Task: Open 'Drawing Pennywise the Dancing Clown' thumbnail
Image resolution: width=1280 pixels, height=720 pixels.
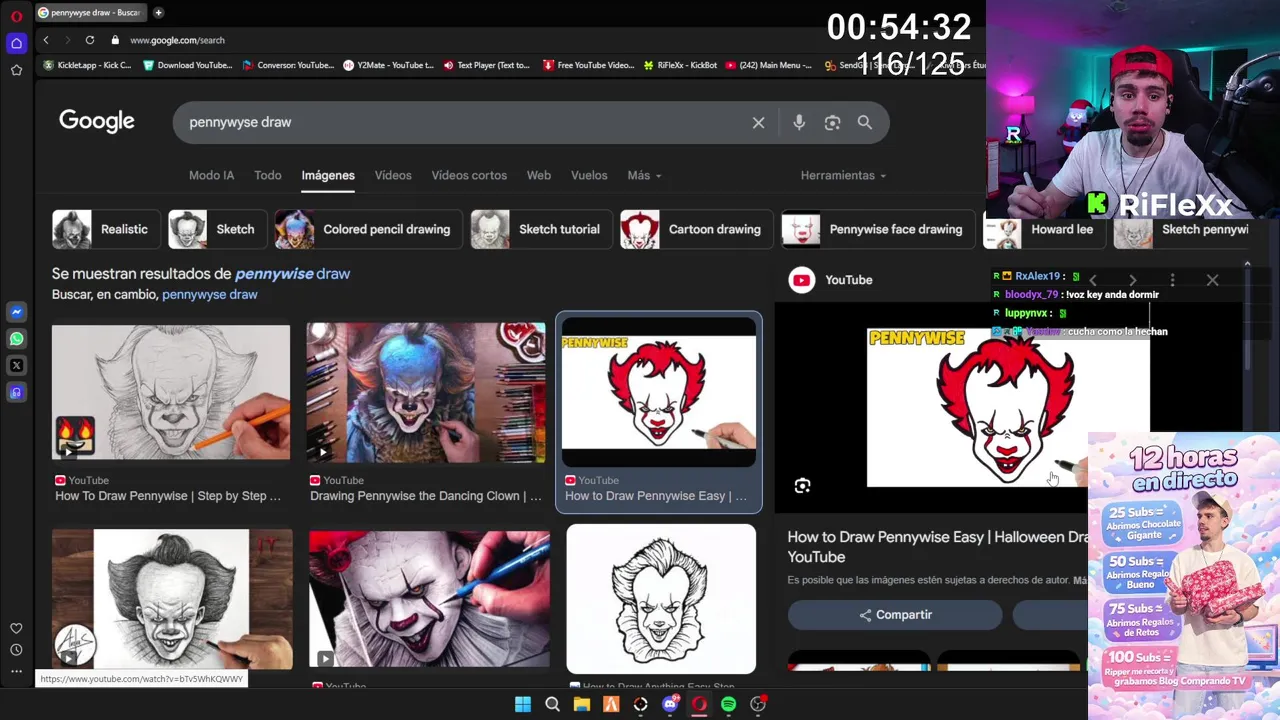Action: 426,392
